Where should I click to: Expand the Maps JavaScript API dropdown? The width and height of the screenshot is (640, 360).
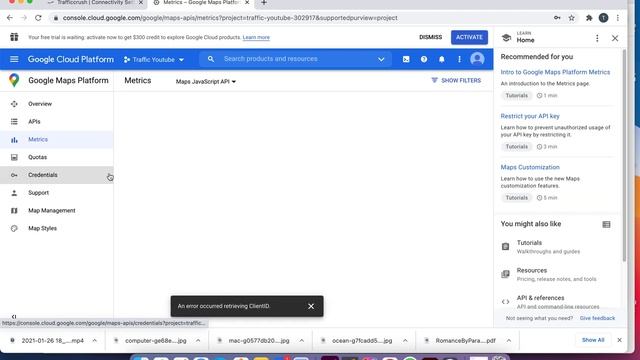click(x=206, y=82)
